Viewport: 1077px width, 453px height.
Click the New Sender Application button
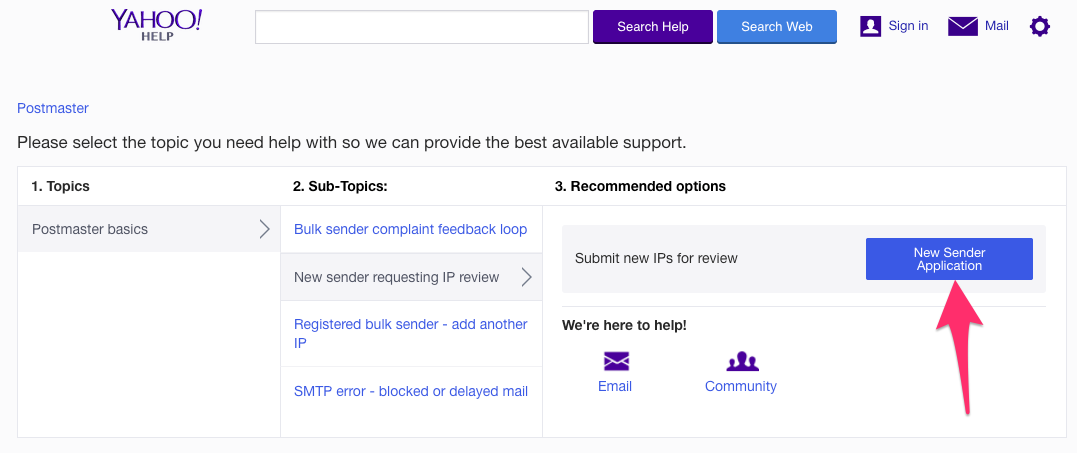click(x=949, y=259)
